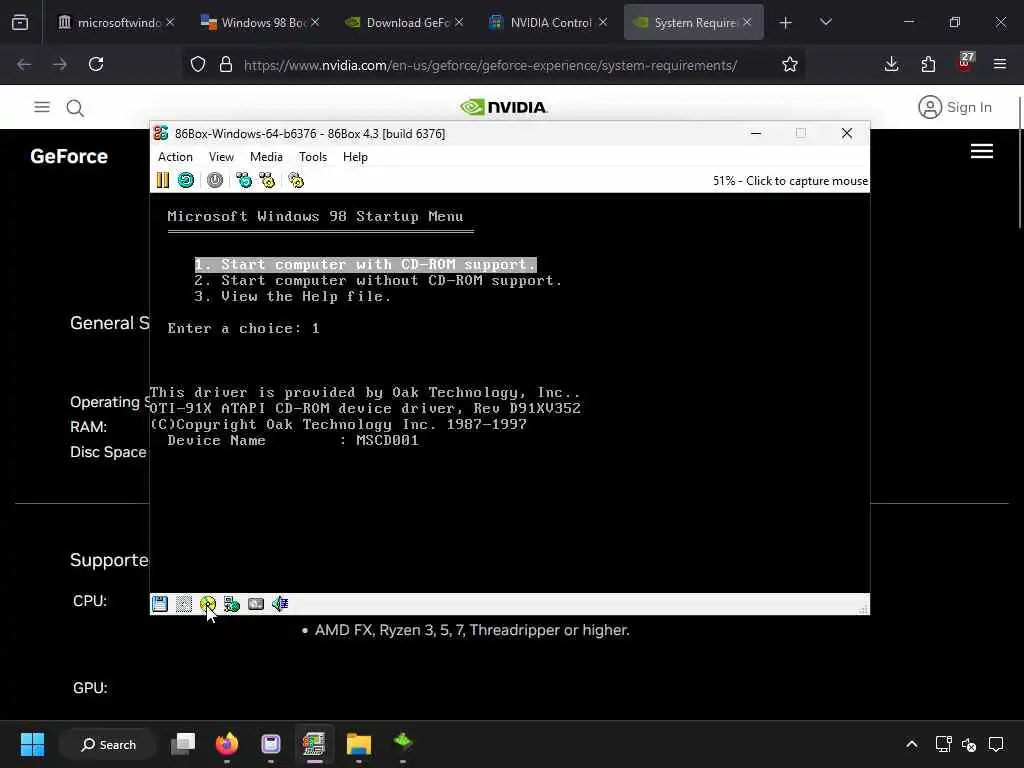1024x768 pixels.
Task: Click option 2 Start without CD-ROM support
Action: [378, 281]
